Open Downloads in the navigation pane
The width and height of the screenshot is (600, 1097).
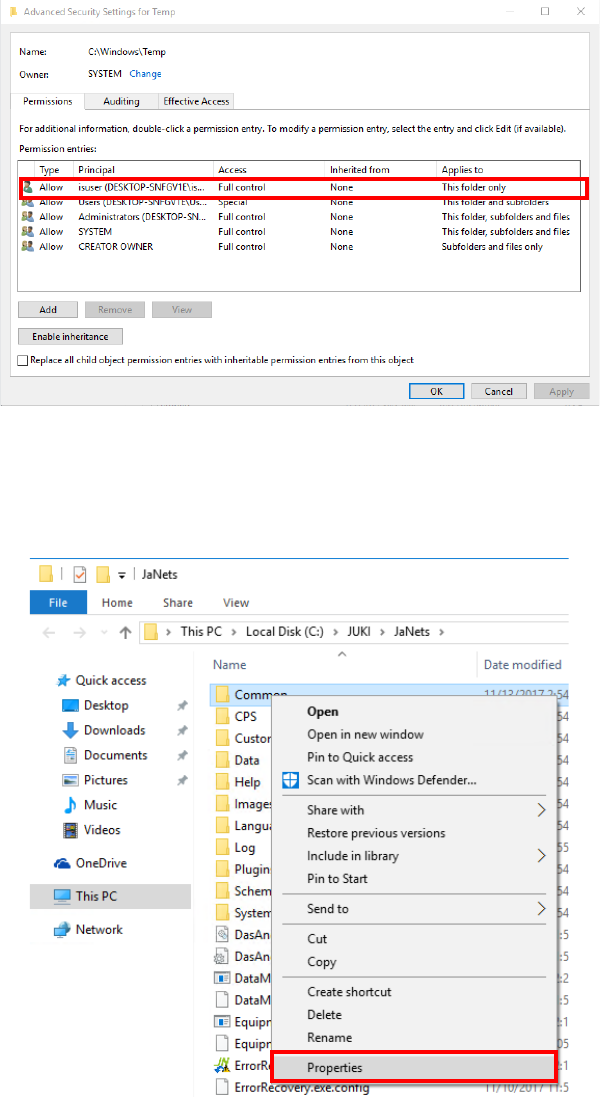114,730
